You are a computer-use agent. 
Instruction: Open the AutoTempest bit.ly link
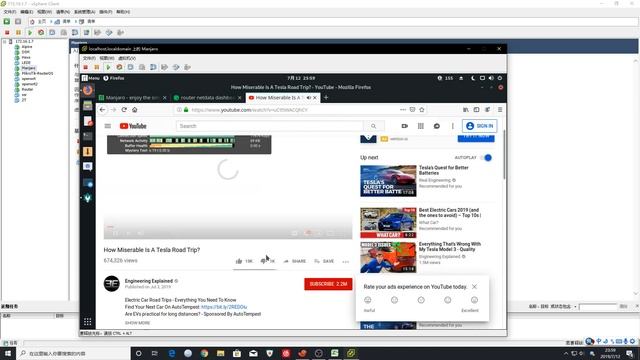pyautogui.click(x=224, y=307)
